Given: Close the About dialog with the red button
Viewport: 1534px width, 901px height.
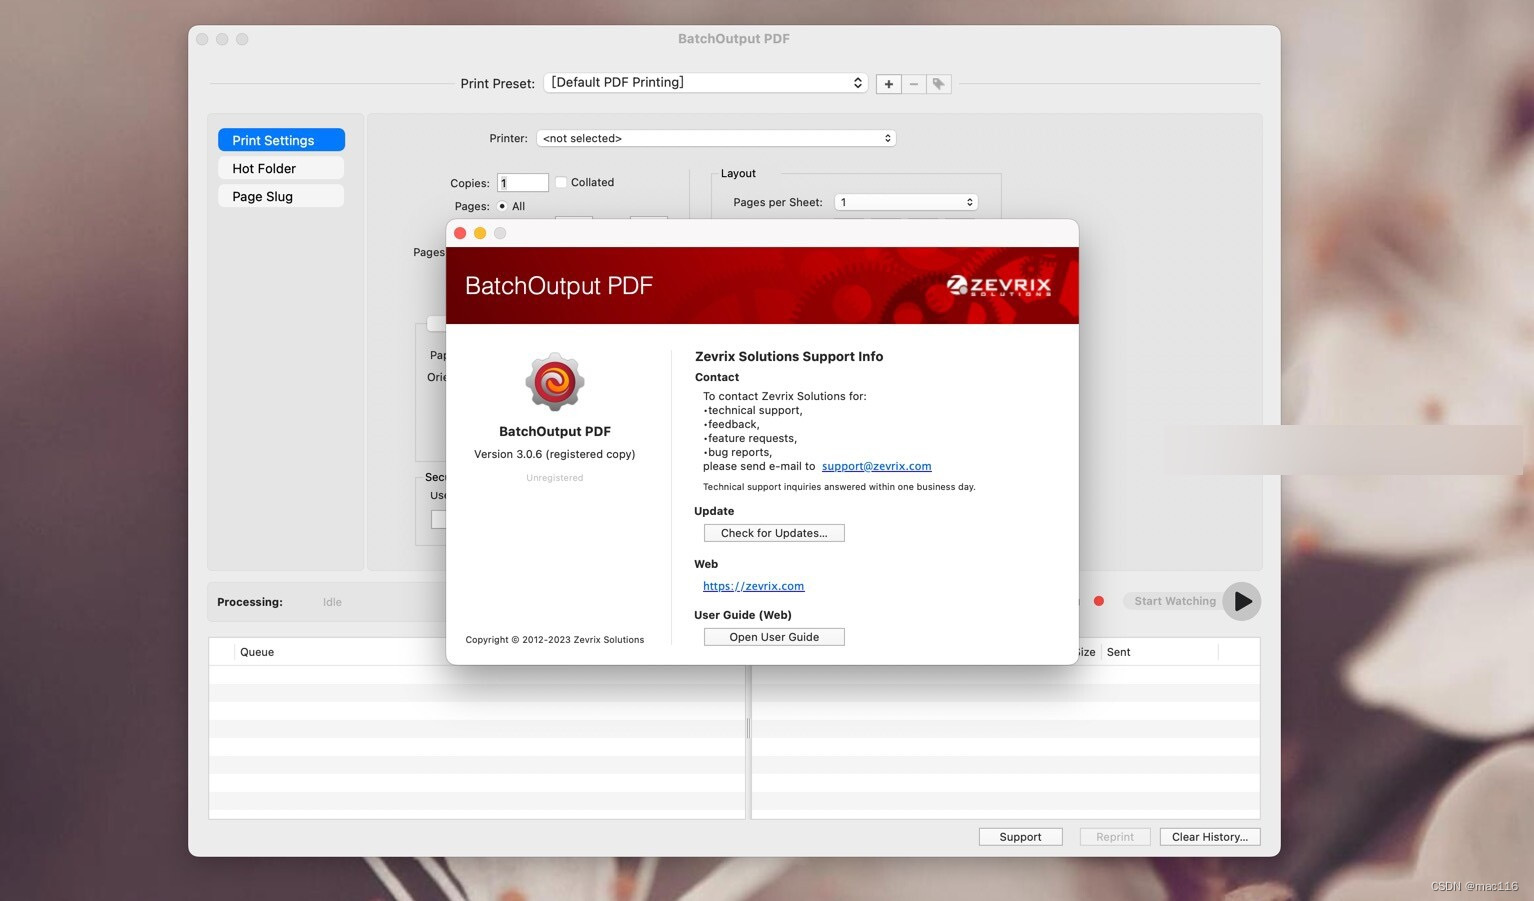Looking at the screenshot, I should tap(460, 233).
